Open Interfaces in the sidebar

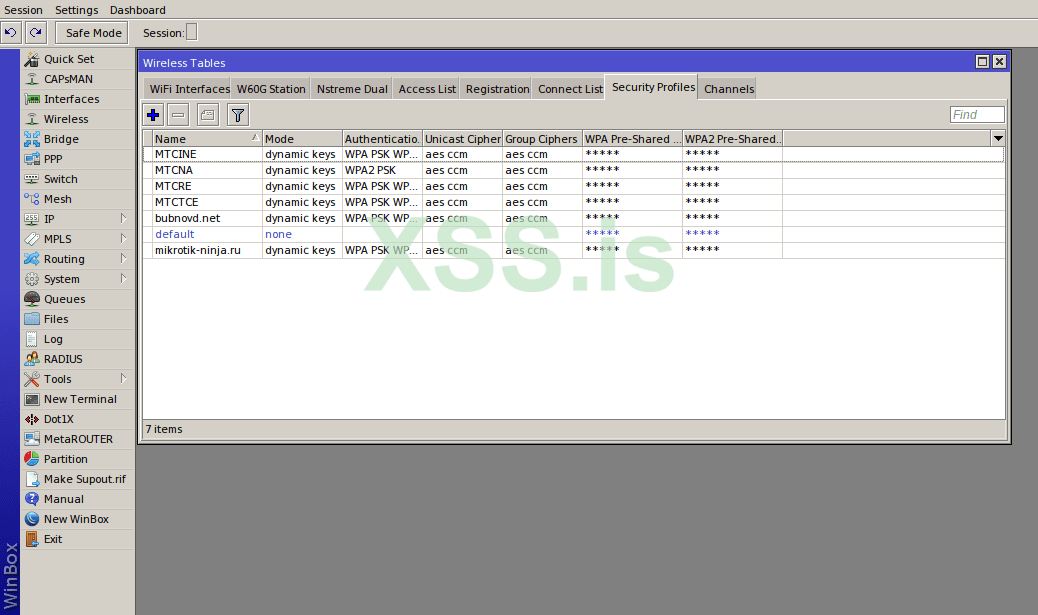click(x=77, y=99)
